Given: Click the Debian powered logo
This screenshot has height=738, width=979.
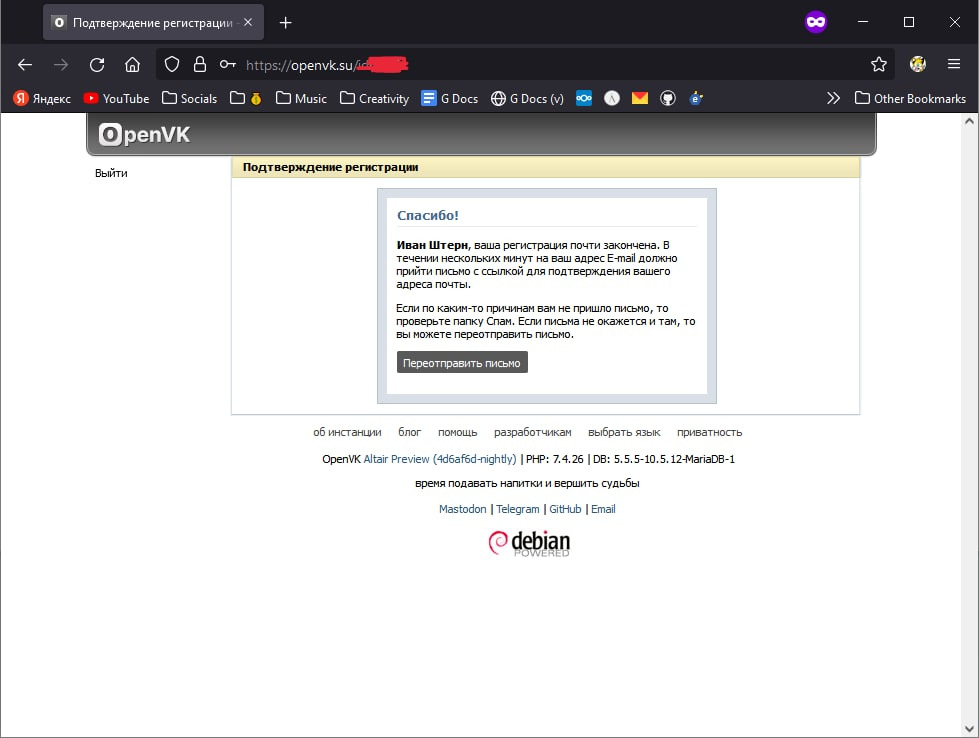Looking at the screenshot, I should tap(529, 543).
